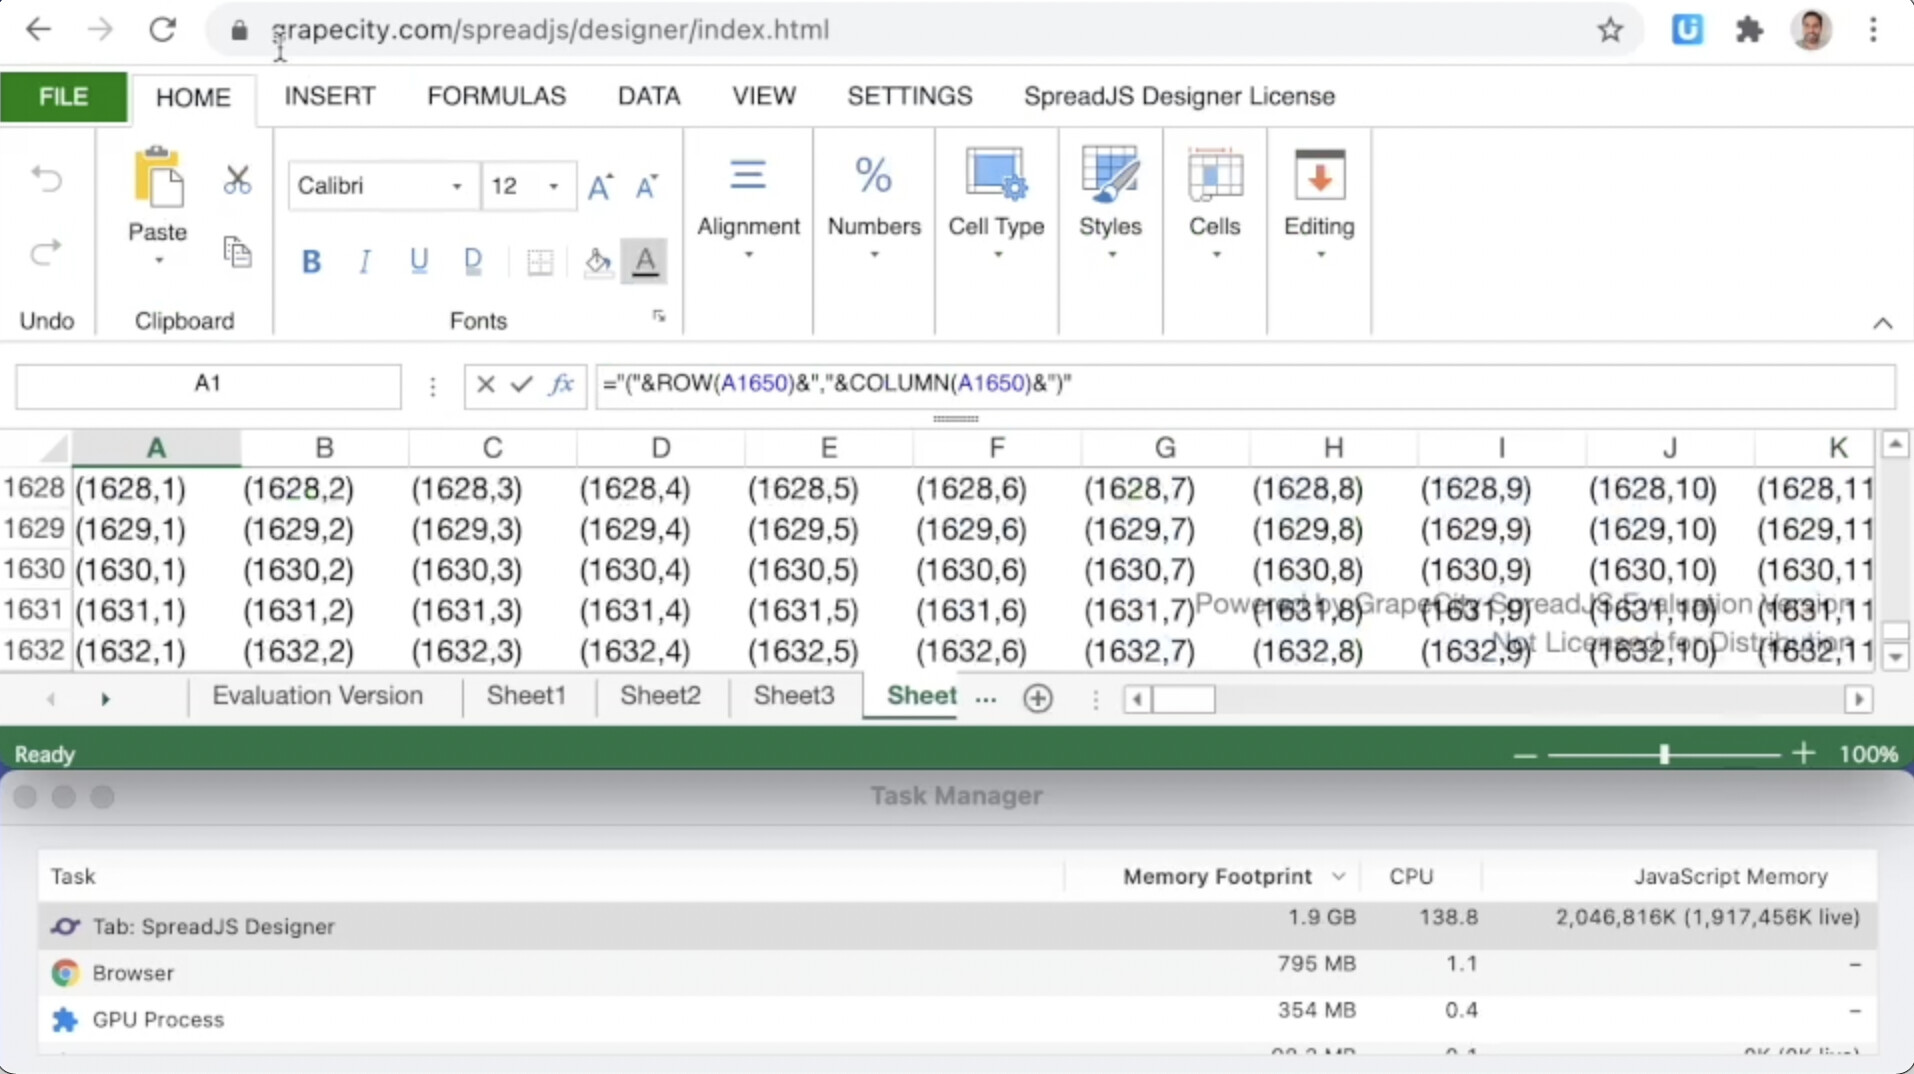Add a new sheet with the plus button

coord(1037,698)
